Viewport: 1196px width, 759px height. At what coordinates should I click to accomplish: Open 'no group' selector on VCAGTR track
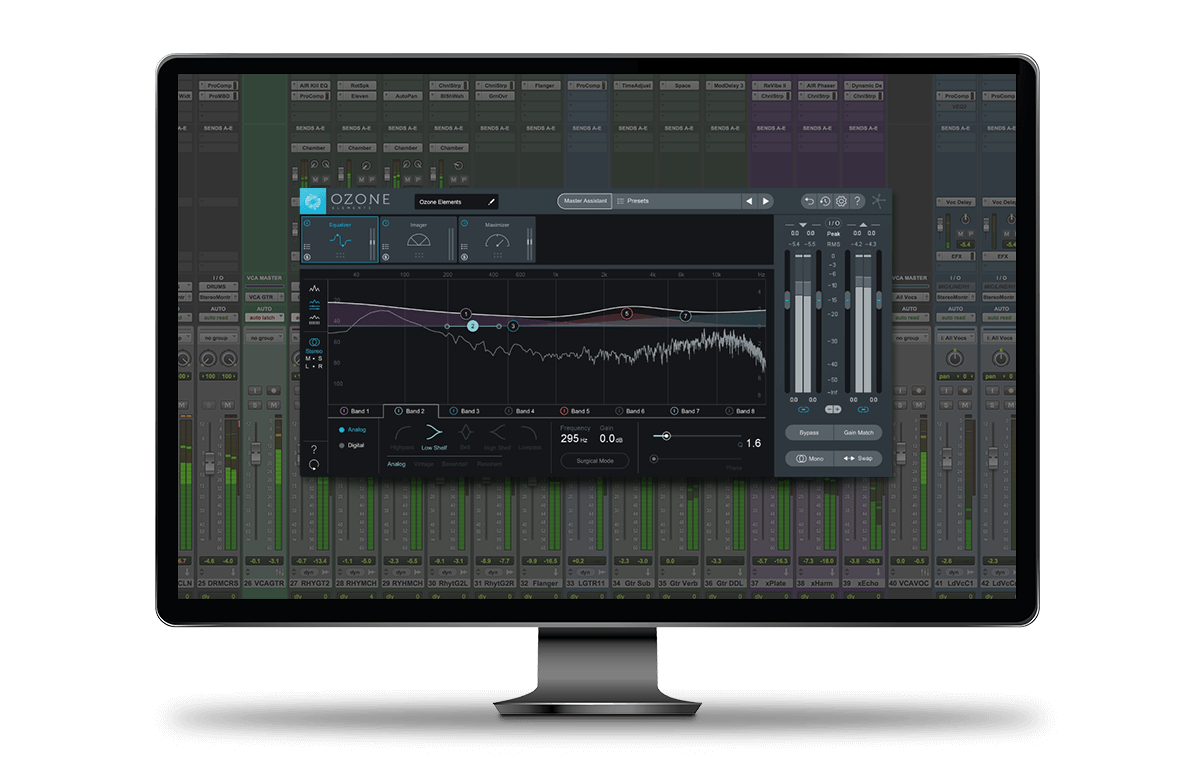tap(264, 338)
